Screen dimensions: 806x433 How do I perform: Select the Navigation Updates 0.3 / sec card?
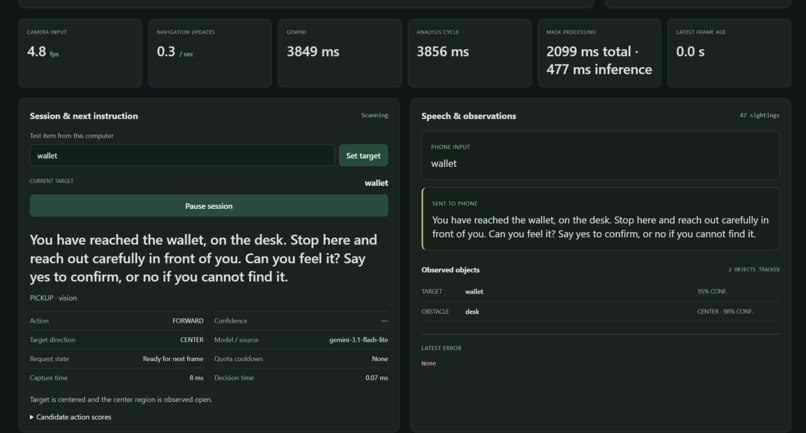pos(210,53)
